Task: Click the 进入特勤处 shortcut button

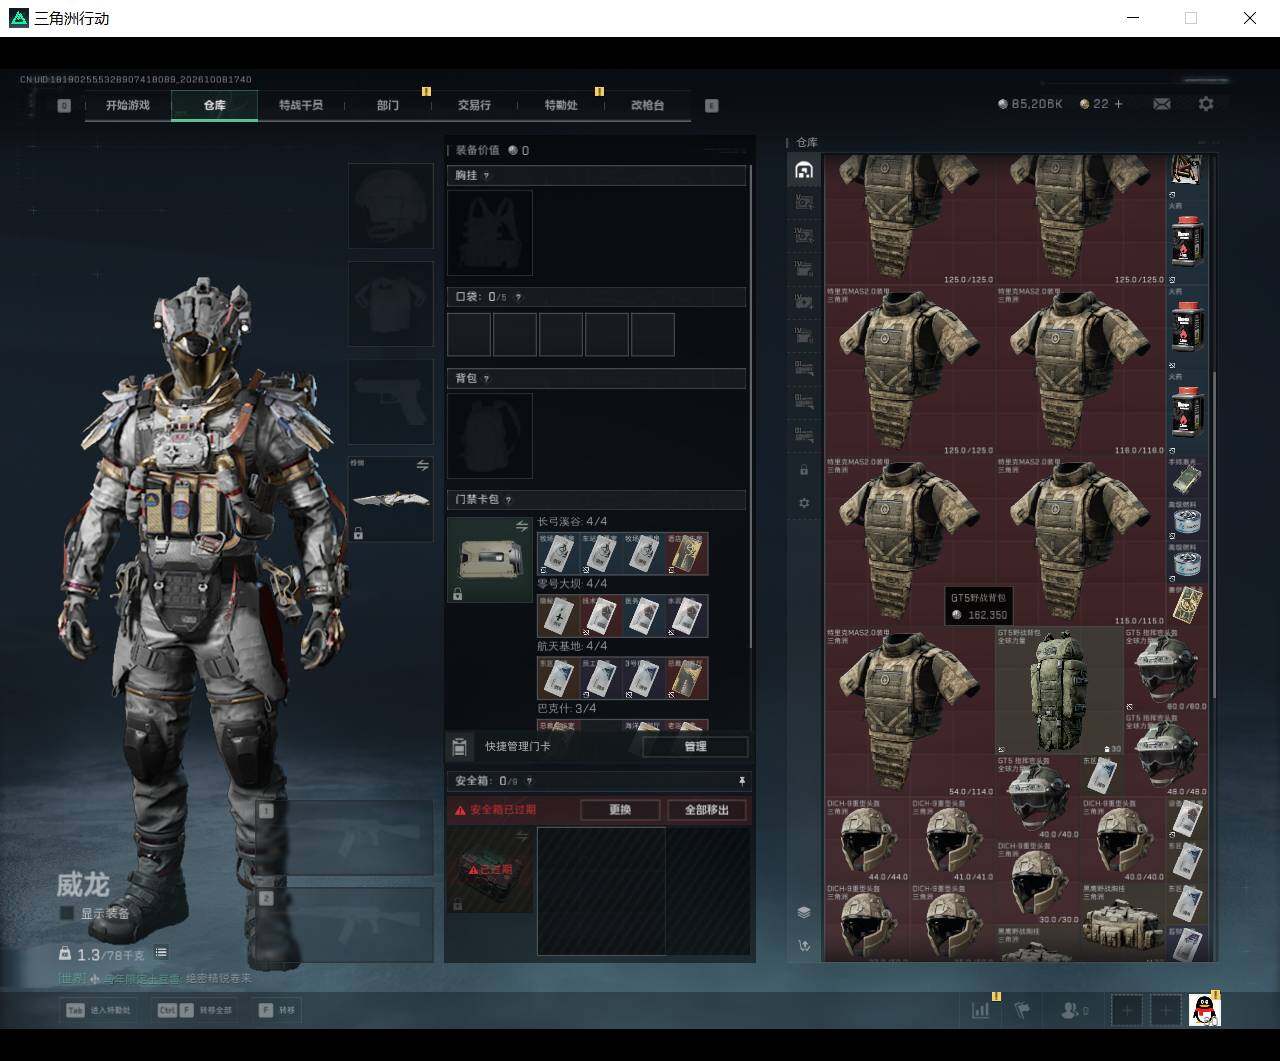Action: pyautogui.click(x=98, y=1010)
